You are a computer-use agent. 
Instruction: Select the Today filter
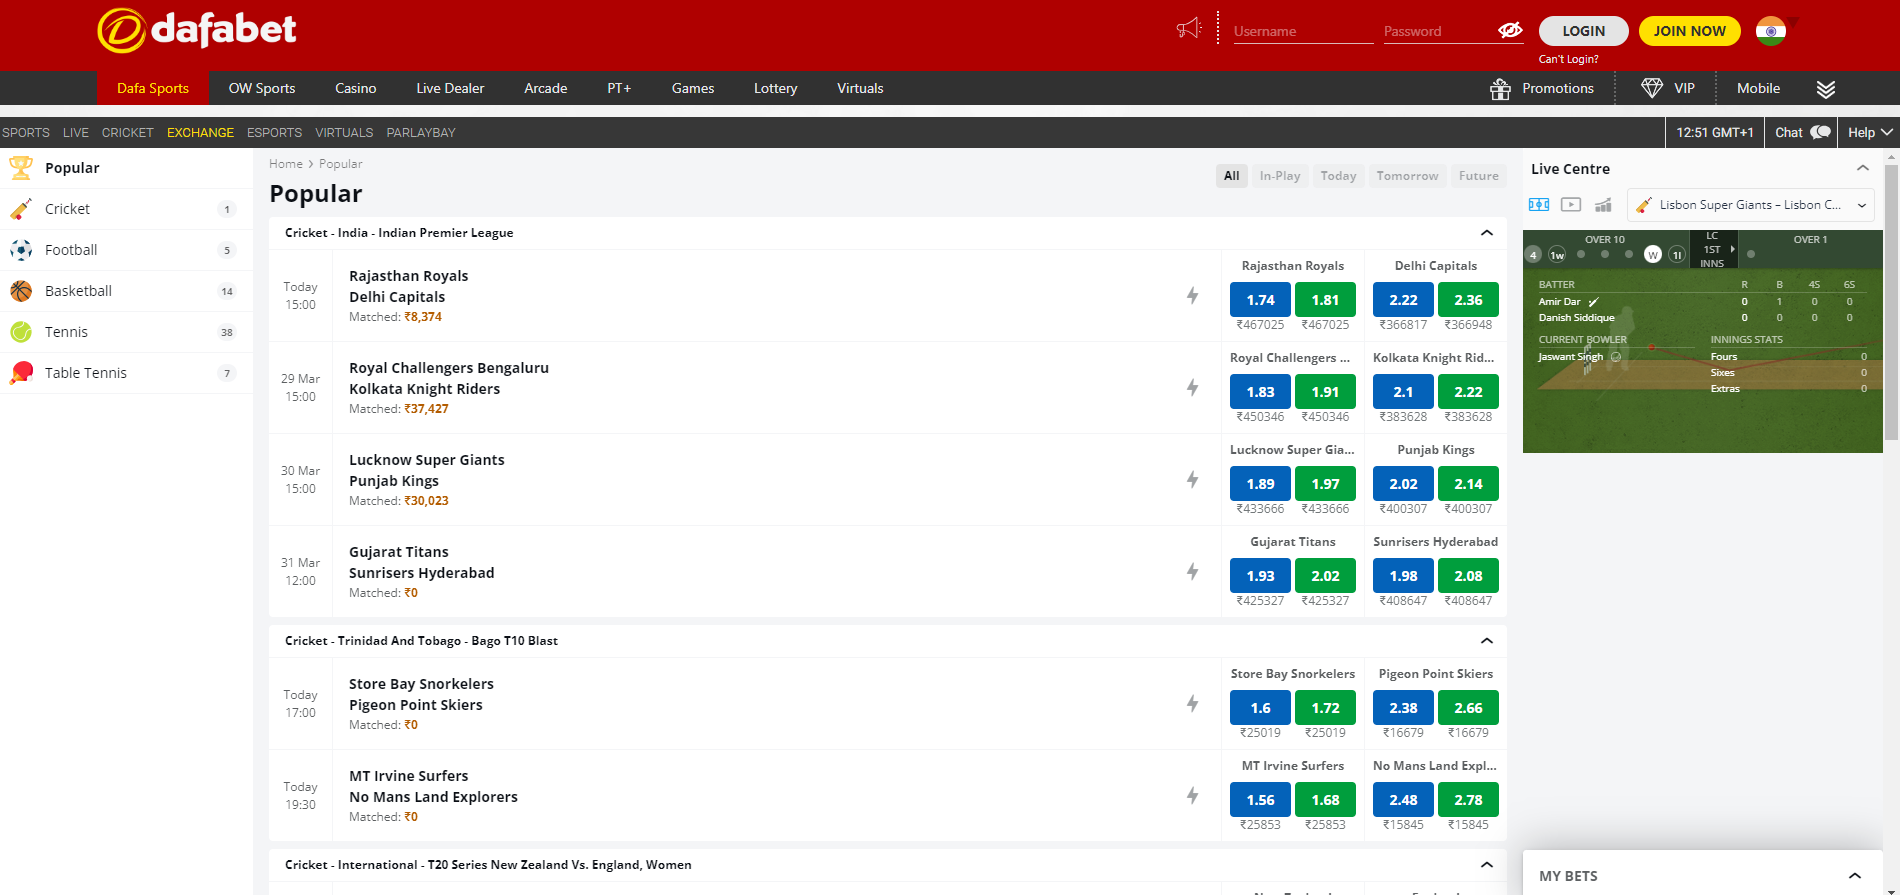1338,176
